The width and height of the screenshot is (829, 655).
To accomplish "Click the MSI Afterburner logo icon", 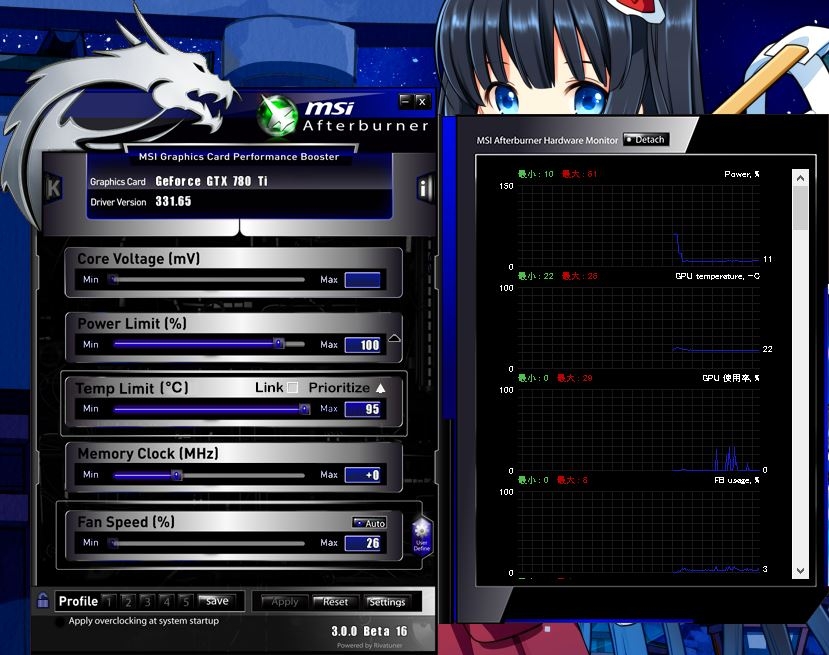I will pyautogui.click(x=277, y=116).
